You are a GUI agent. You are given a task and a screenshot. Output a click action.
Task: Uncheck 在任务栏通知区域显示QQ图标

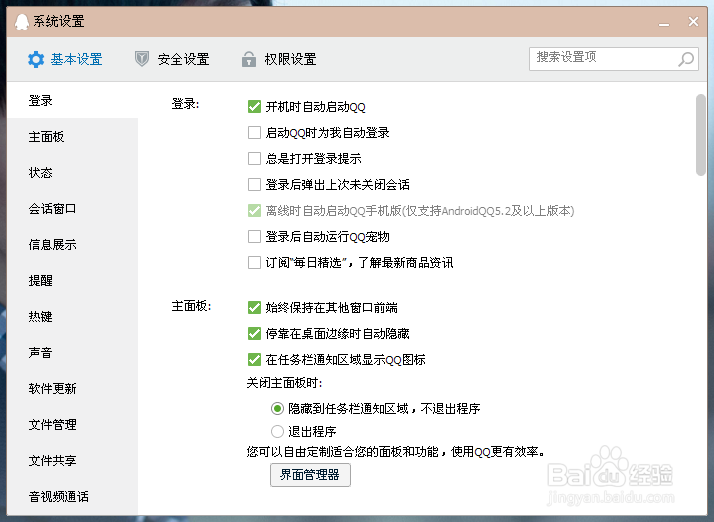pyautogui.click(x=254, y=359)
